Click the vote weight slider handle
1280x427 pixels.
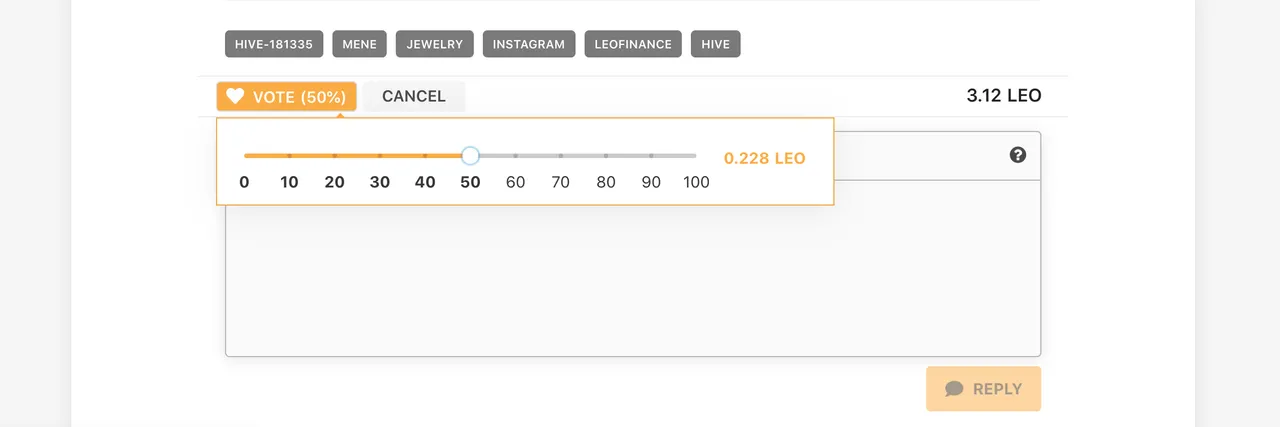point(470,156)
